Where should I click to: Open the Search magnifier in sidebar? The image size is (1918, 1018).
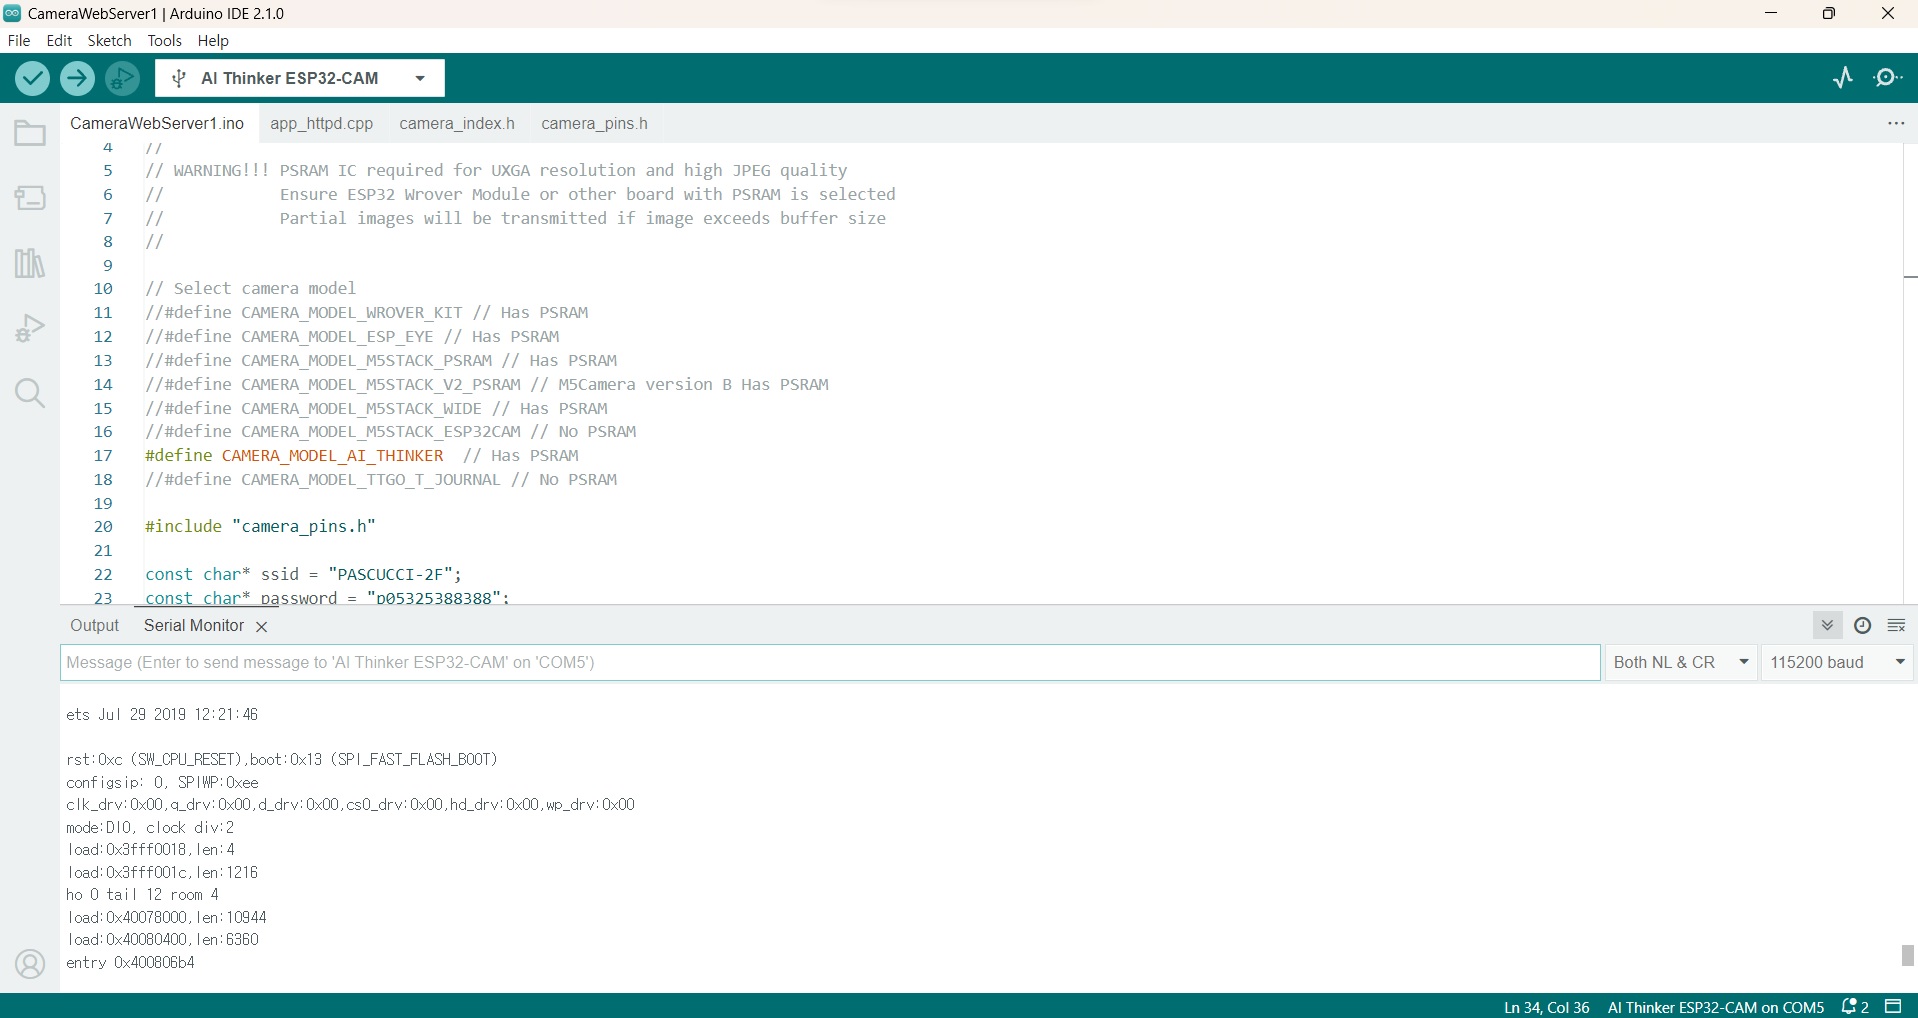(x=30, y=393)
